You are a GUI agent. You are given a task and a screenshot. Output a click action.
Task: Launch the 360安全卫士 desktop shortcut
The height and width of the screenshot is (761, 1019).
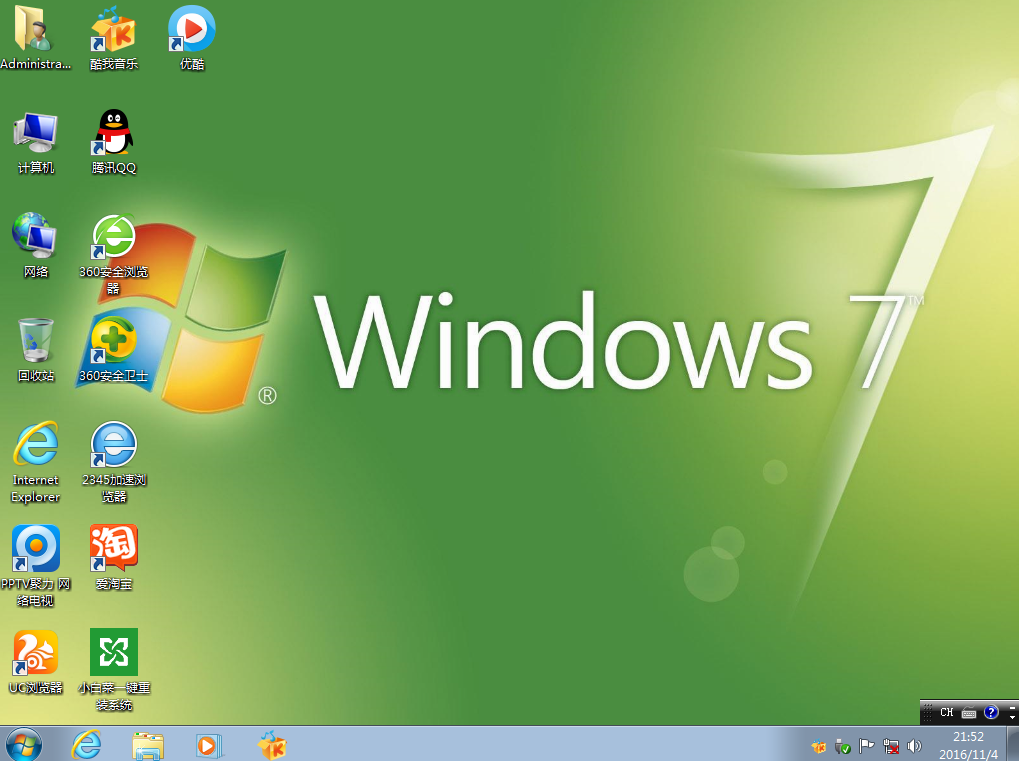[114, 350]
